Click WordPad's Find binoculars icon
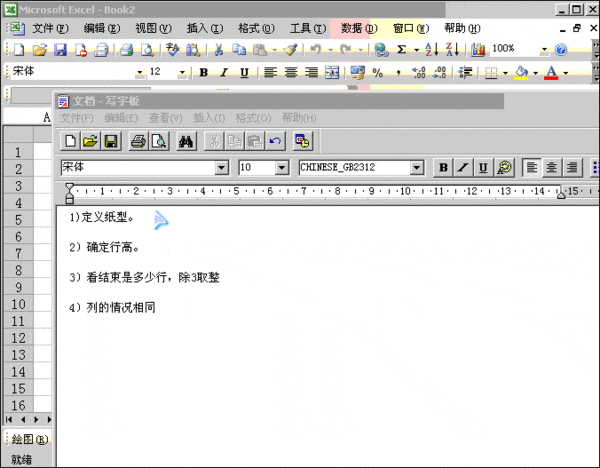 pos(186,141)
